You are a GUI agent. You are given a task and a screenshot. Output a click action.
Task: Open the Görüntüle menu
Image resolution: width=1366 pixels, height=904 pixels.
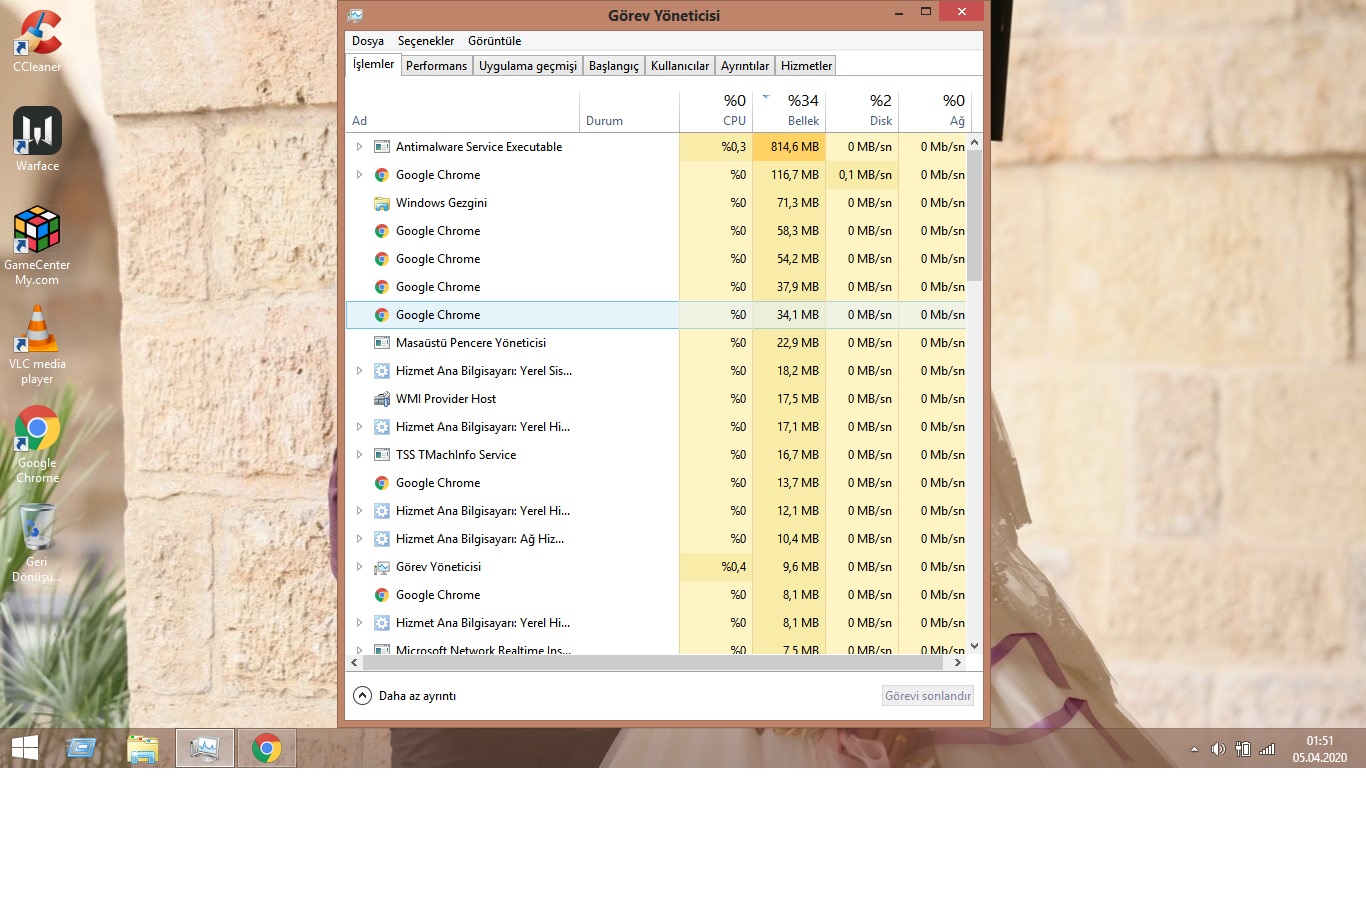[x=494, y=41]
